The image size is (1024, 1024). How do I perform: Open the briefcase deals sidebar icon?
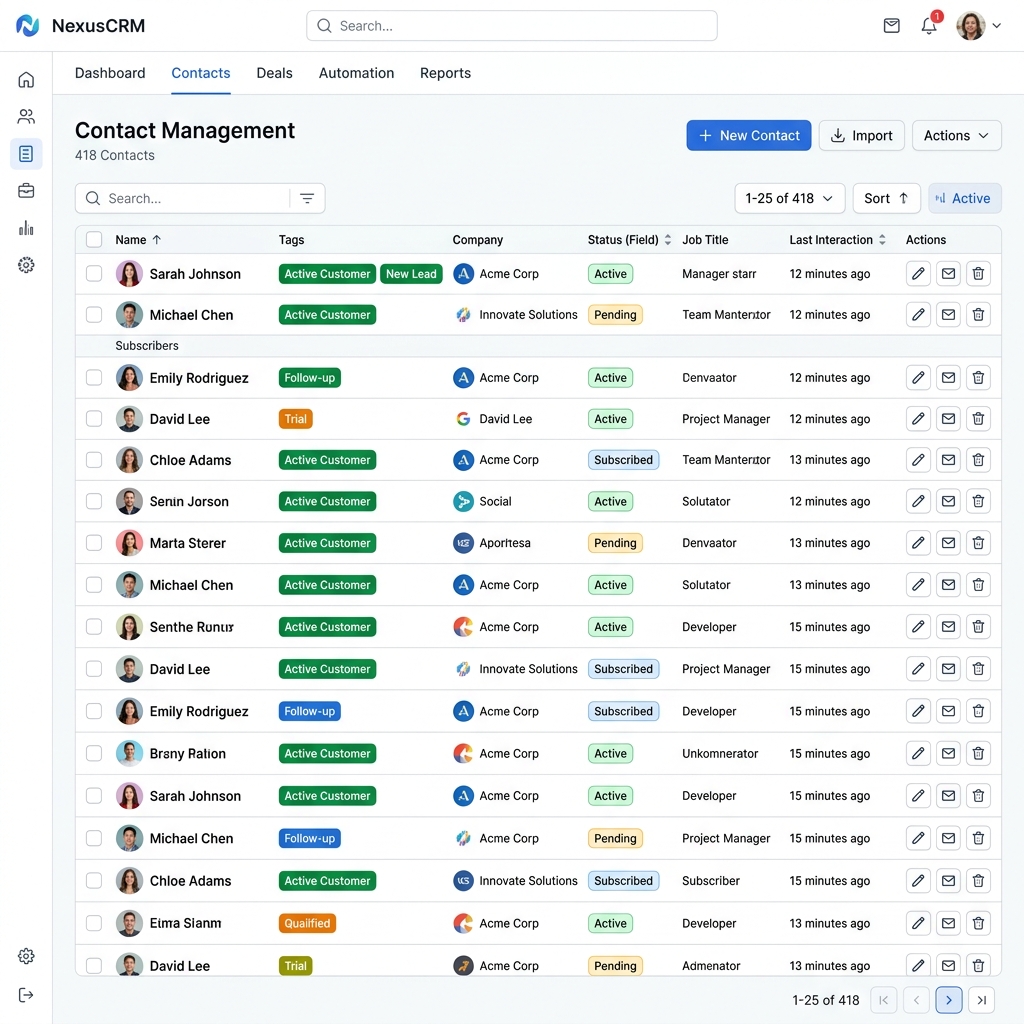point(26,191)
